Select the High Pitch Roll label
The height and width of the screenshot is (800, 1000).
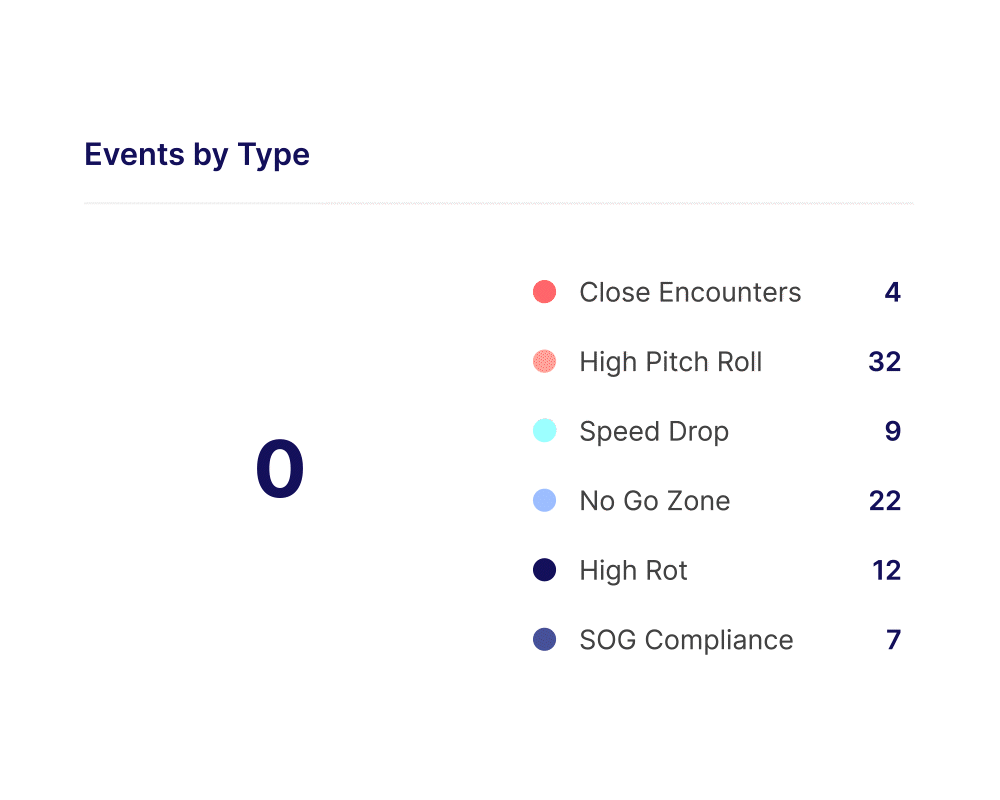pyautogui.click(x=670, y=361)
